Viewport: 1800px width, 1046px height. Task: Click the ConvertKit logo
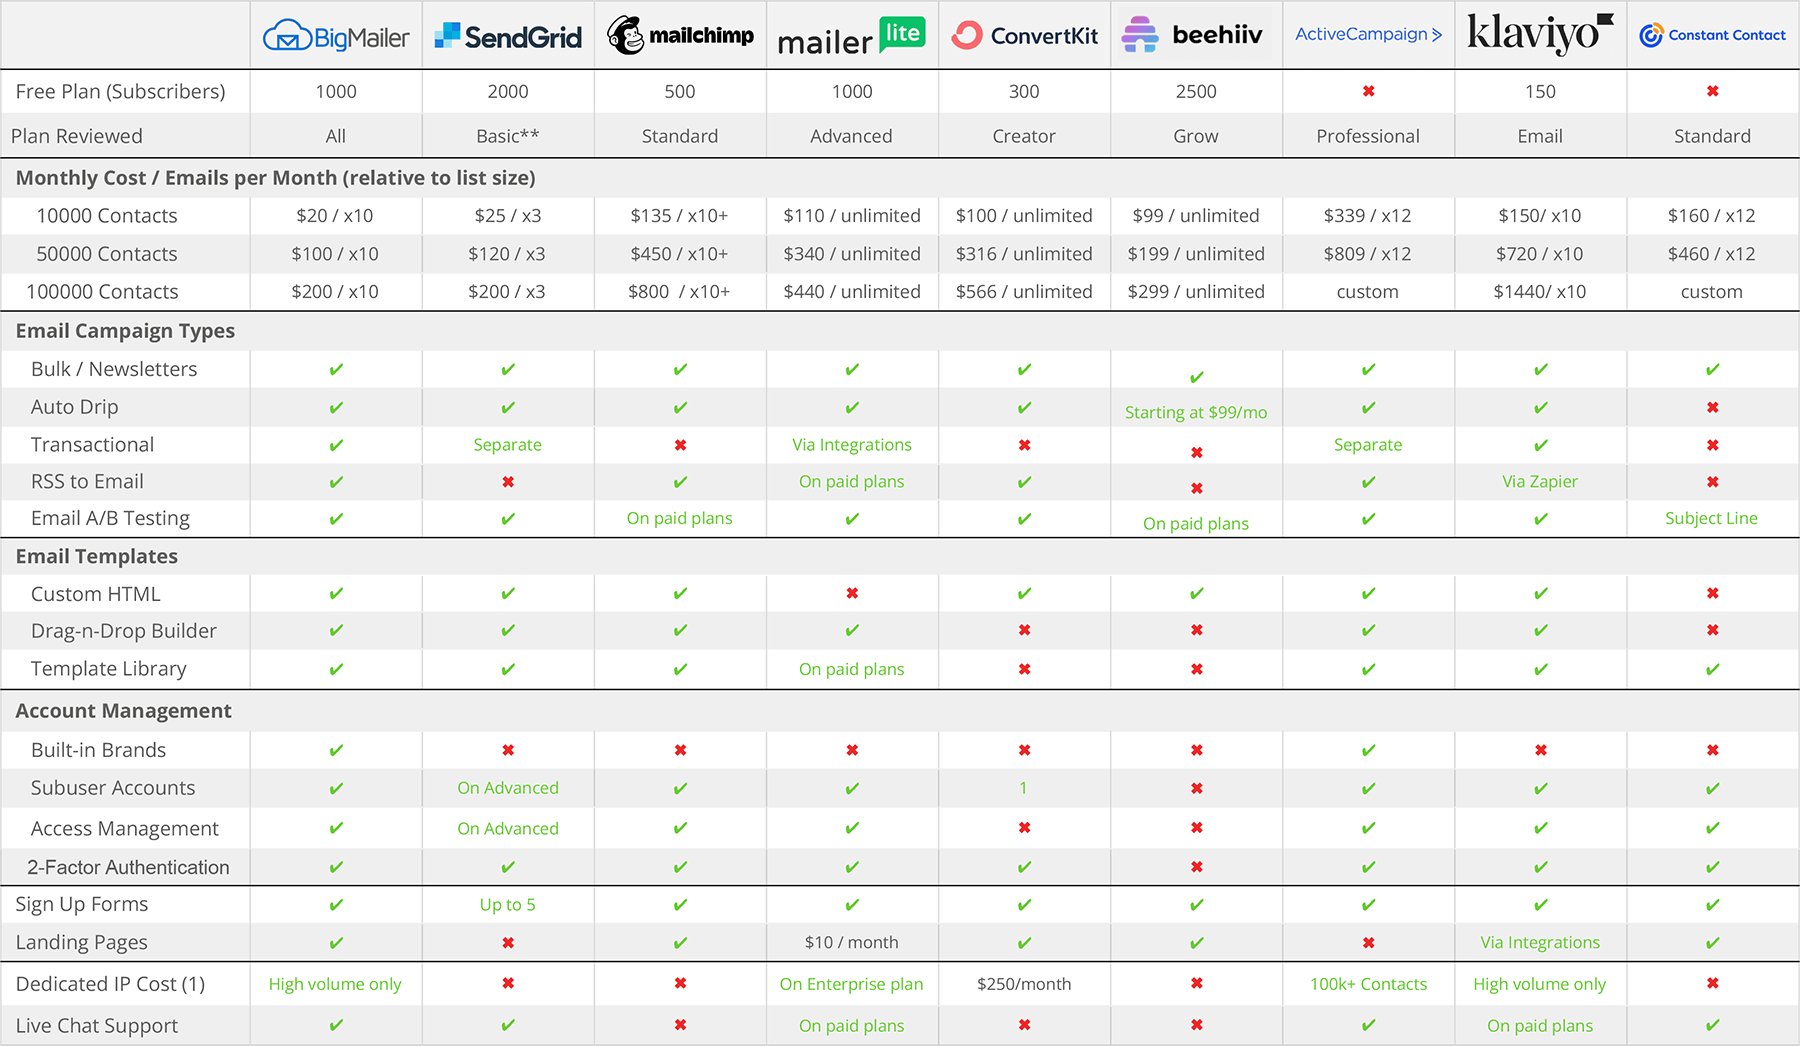tap(1024, 35)
